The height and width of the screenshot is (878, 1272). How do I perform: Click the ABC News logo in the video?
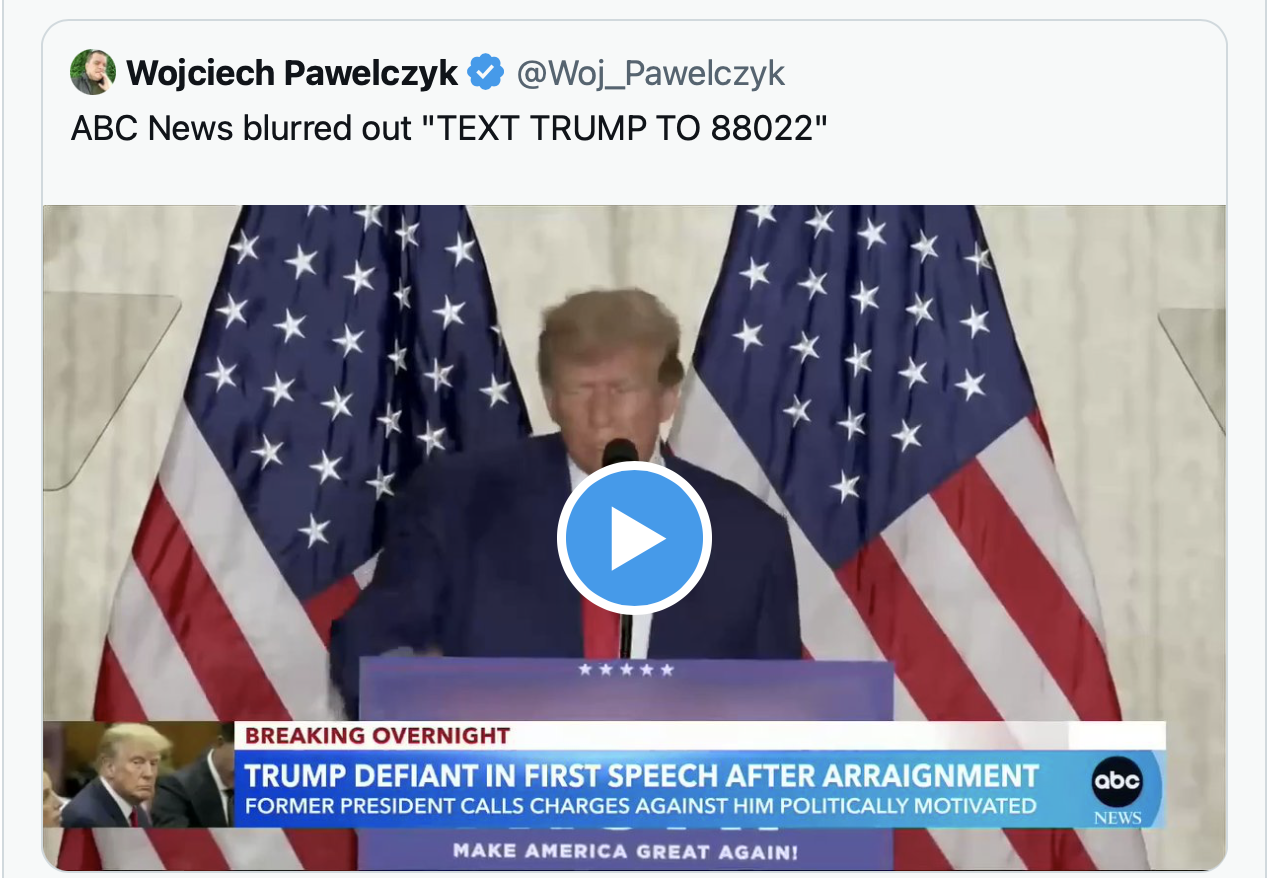click(1116, 789)
